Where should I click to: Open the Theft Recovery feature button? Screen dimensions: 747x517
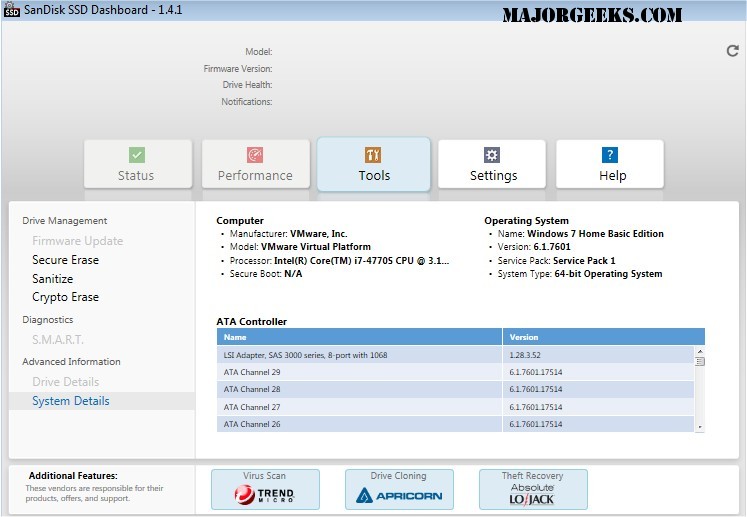click(x=533, y=489)
